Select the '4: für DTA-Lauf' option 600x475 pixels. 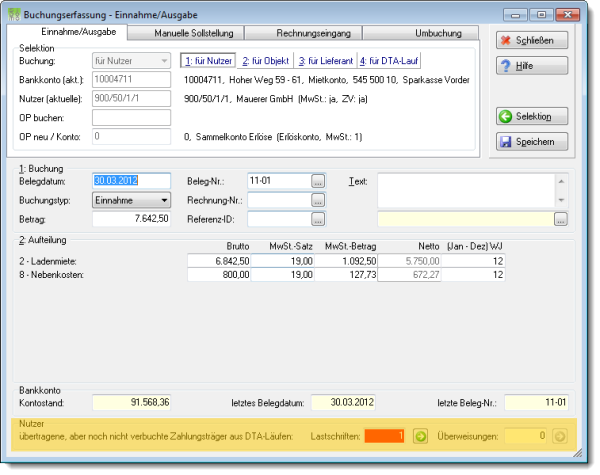[389, 61]
